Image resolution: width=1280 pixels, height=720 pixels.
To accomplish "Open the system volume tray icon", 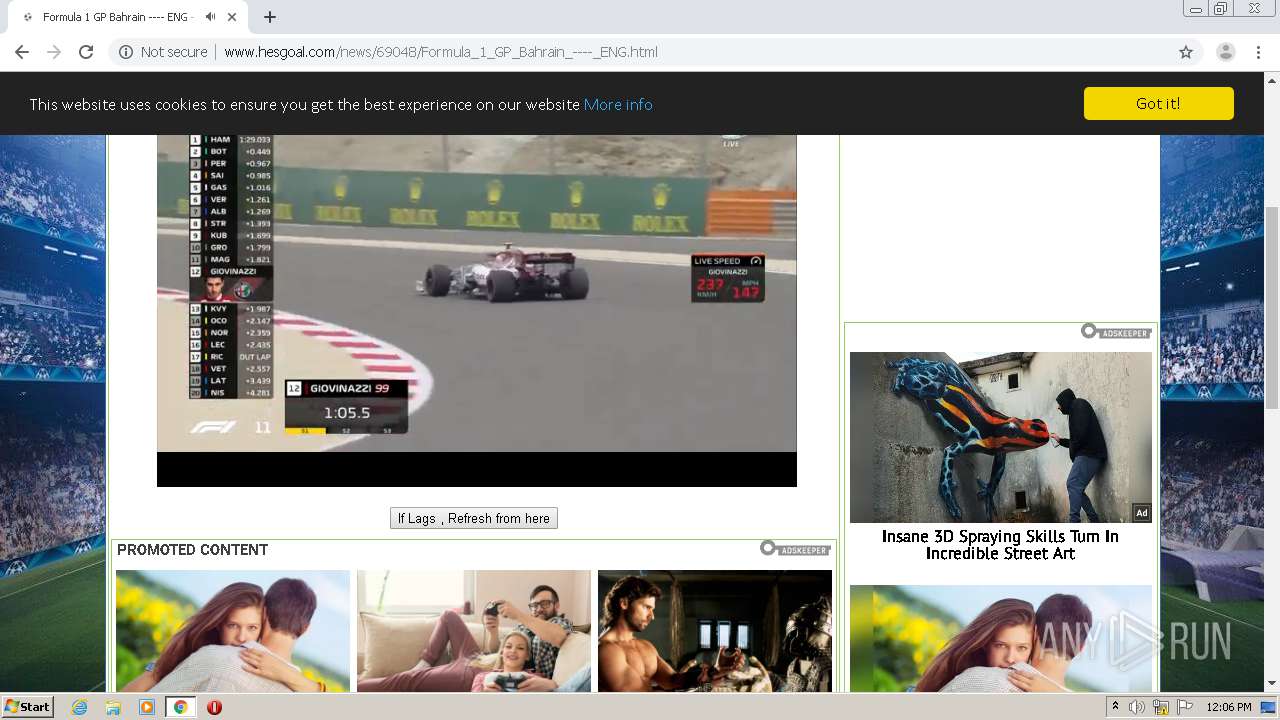I will pyautogui.click(x=1137, y=707).
